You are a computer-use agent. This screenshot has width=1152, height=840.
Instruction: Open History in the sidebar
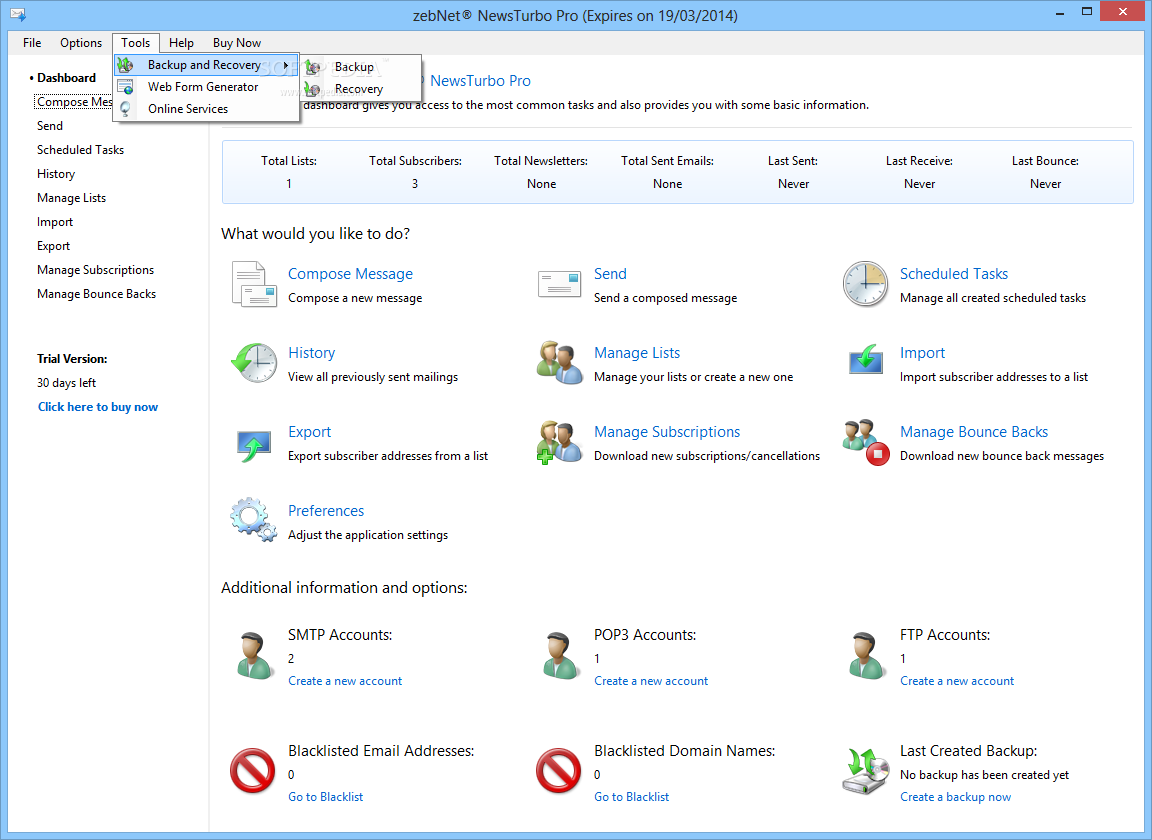coord(56,174)
